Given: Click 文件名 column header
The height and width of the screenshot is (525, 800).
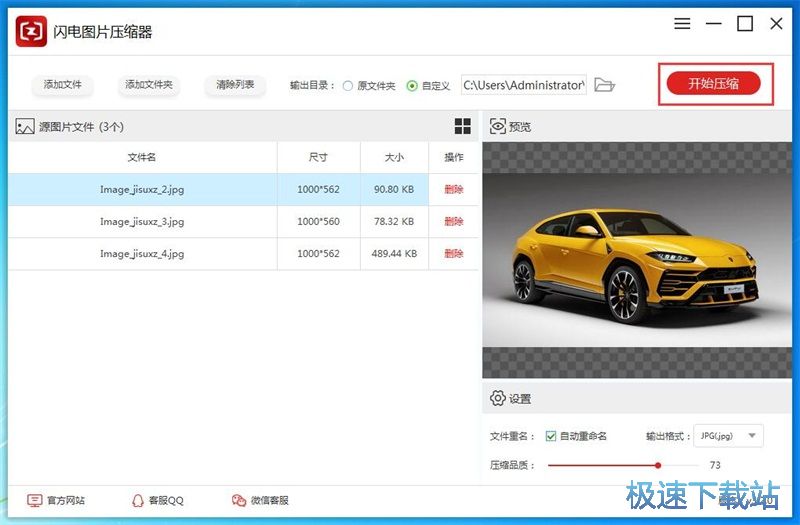Looking at the screenshot, I should [x=142, y=157].
